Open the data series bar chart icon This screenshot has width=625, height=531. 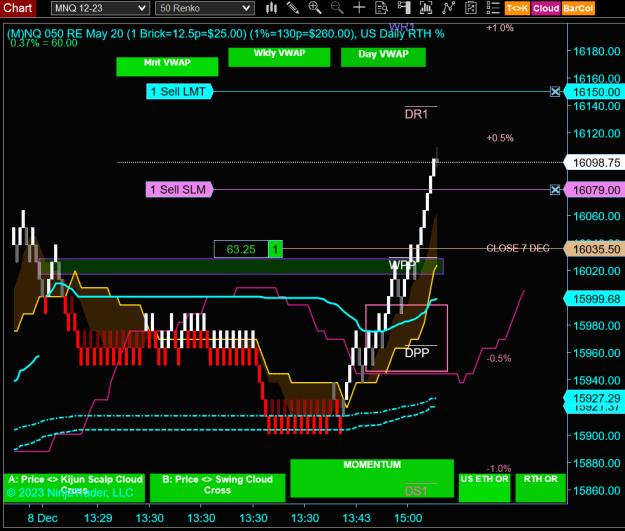[x=426, y=8]
